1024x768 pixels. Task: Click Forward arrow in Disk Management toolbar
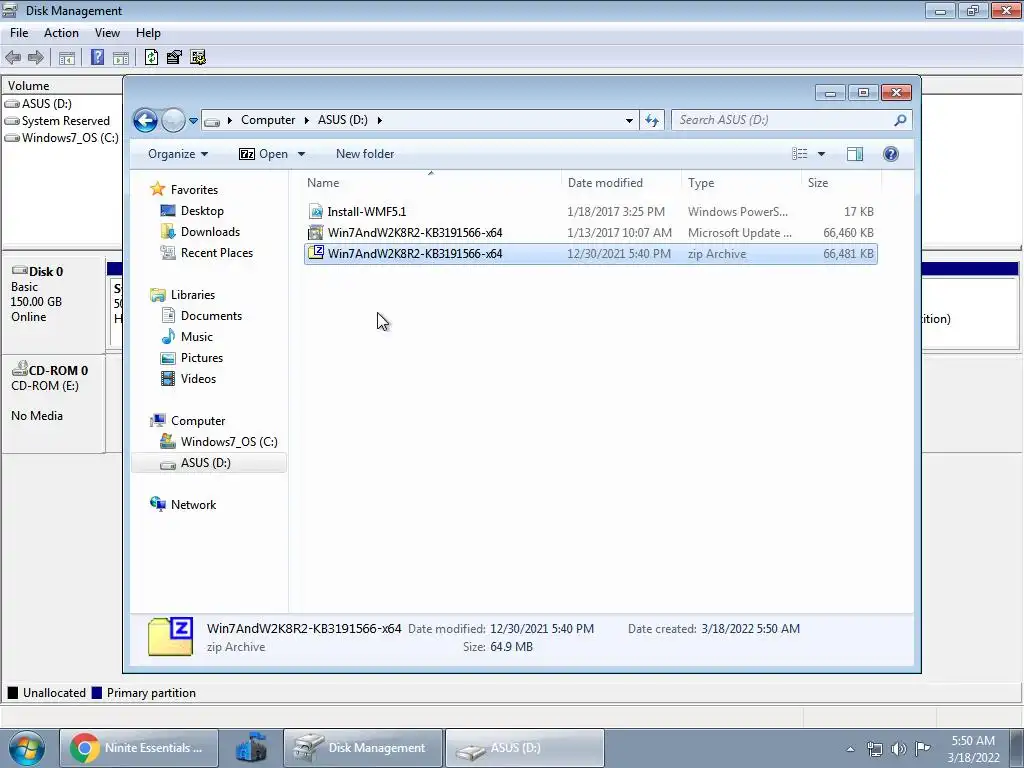[36, 57]
